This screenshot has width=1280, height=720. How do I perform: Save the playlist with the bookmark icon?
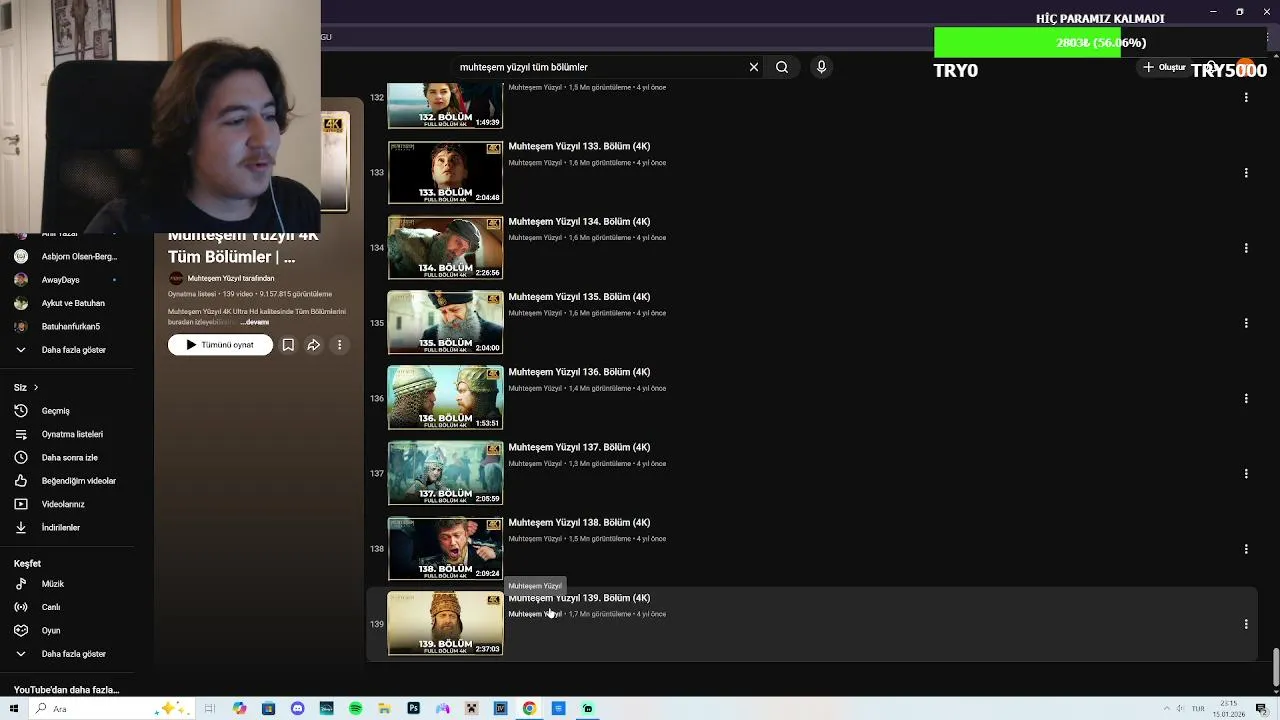click(x=288, y=345)
